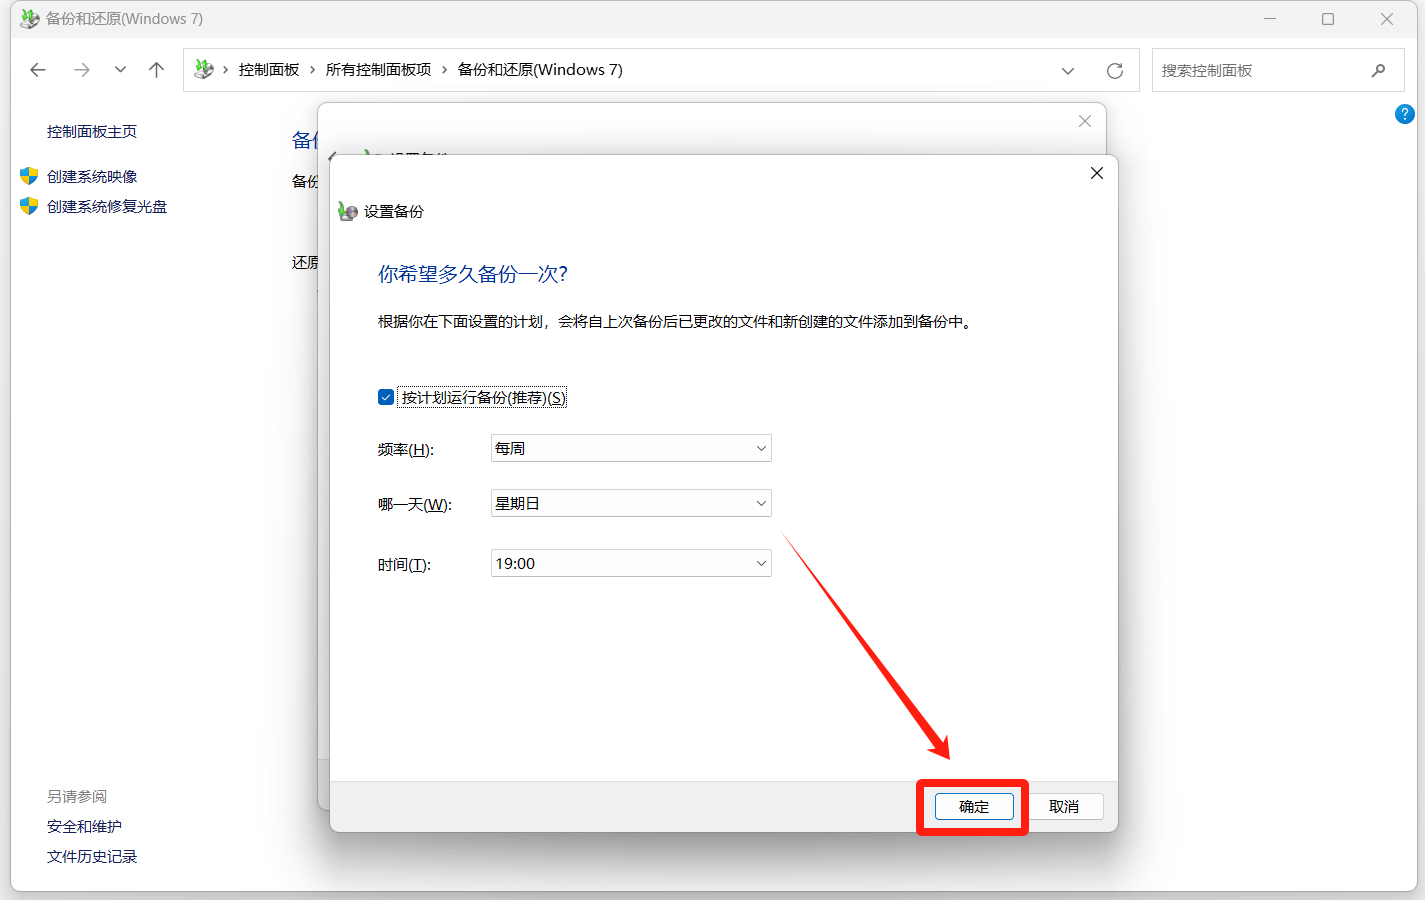The height and width of the screenshot is (900, 1425).
Task: Expand the 频率 dropdown showing 每周
Action: click(631, 448)
